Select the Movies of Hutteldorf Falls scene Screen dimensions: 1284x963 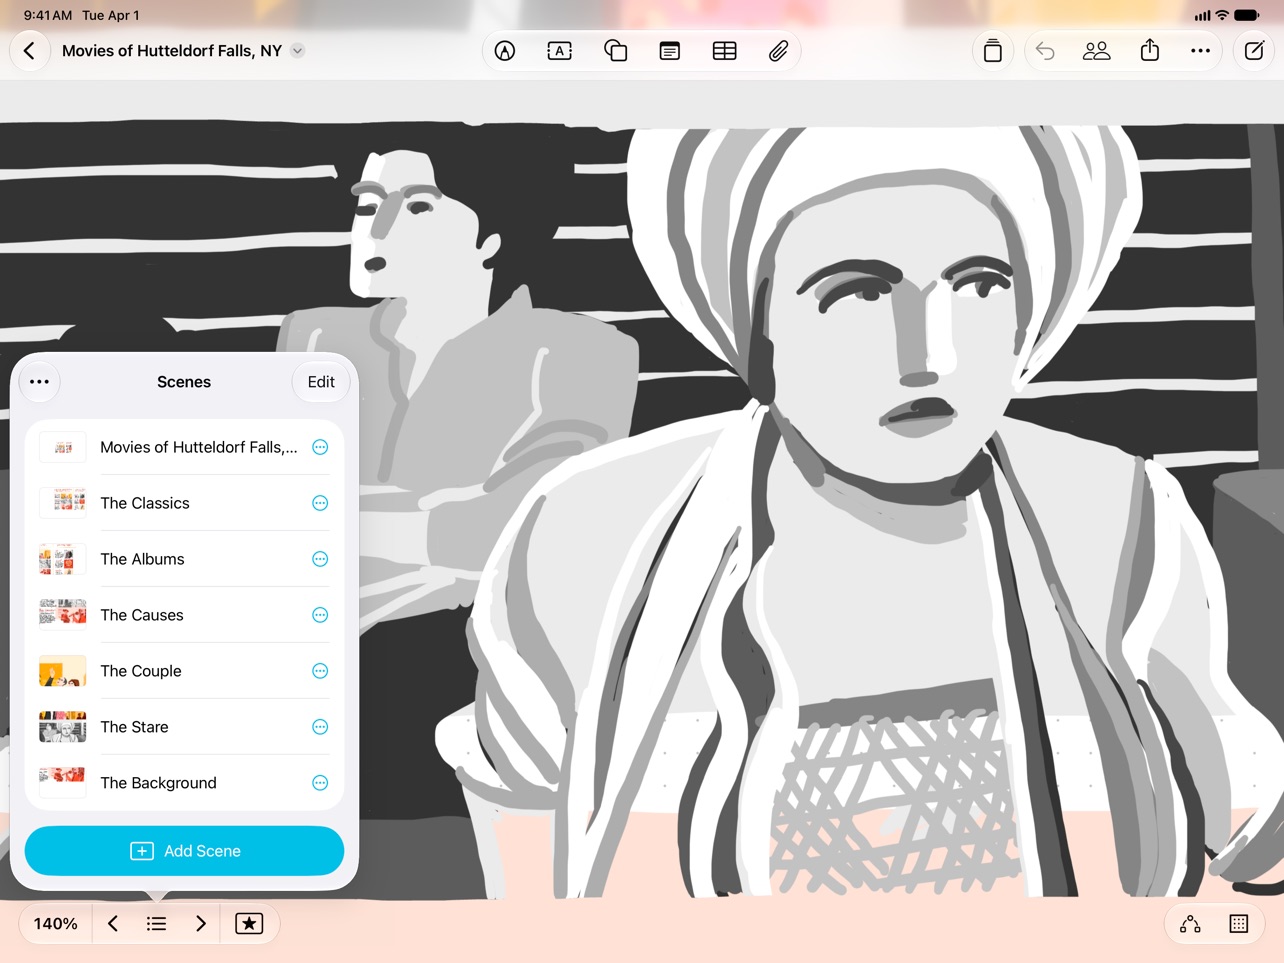tap(184, 447)
